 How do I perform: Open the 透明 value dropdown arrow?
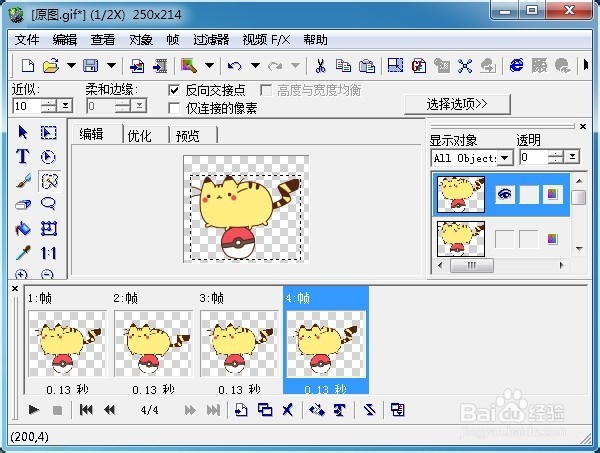pos(572,157)
